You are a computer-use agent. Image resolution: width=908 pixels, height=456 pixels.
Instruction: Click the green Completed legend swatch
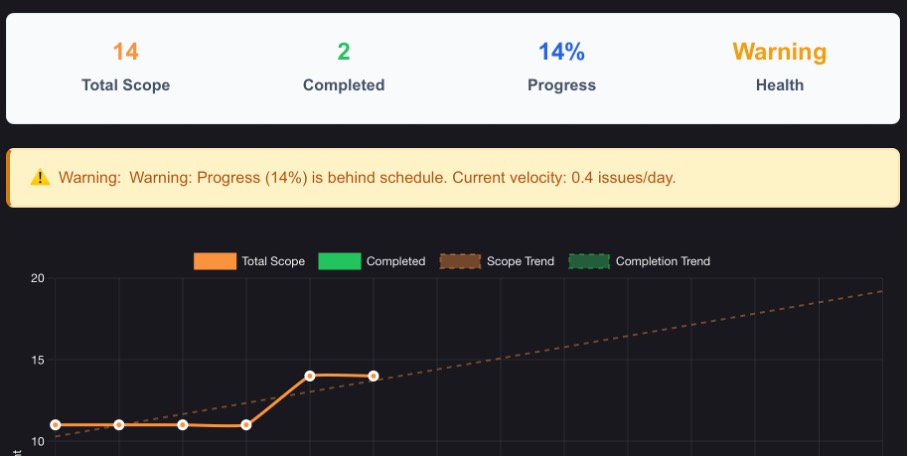339,261
